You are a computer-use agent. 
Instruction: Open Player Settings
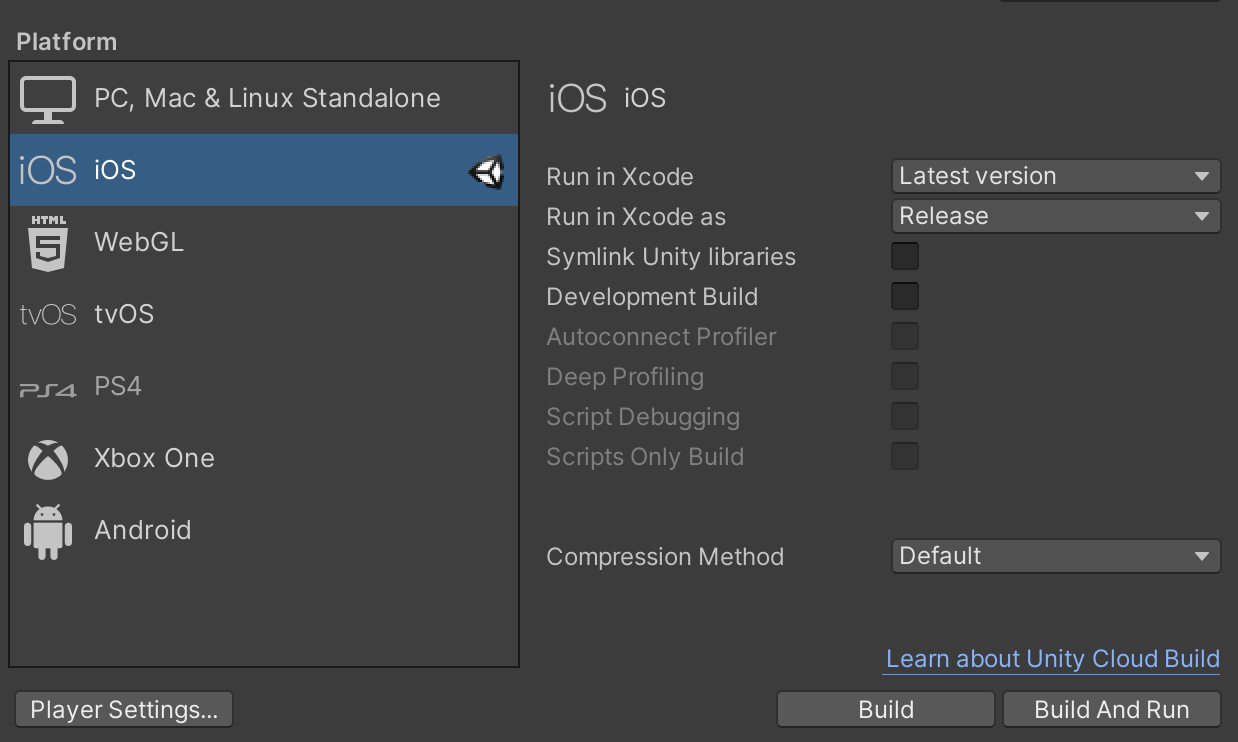click(x=124, y=710)
